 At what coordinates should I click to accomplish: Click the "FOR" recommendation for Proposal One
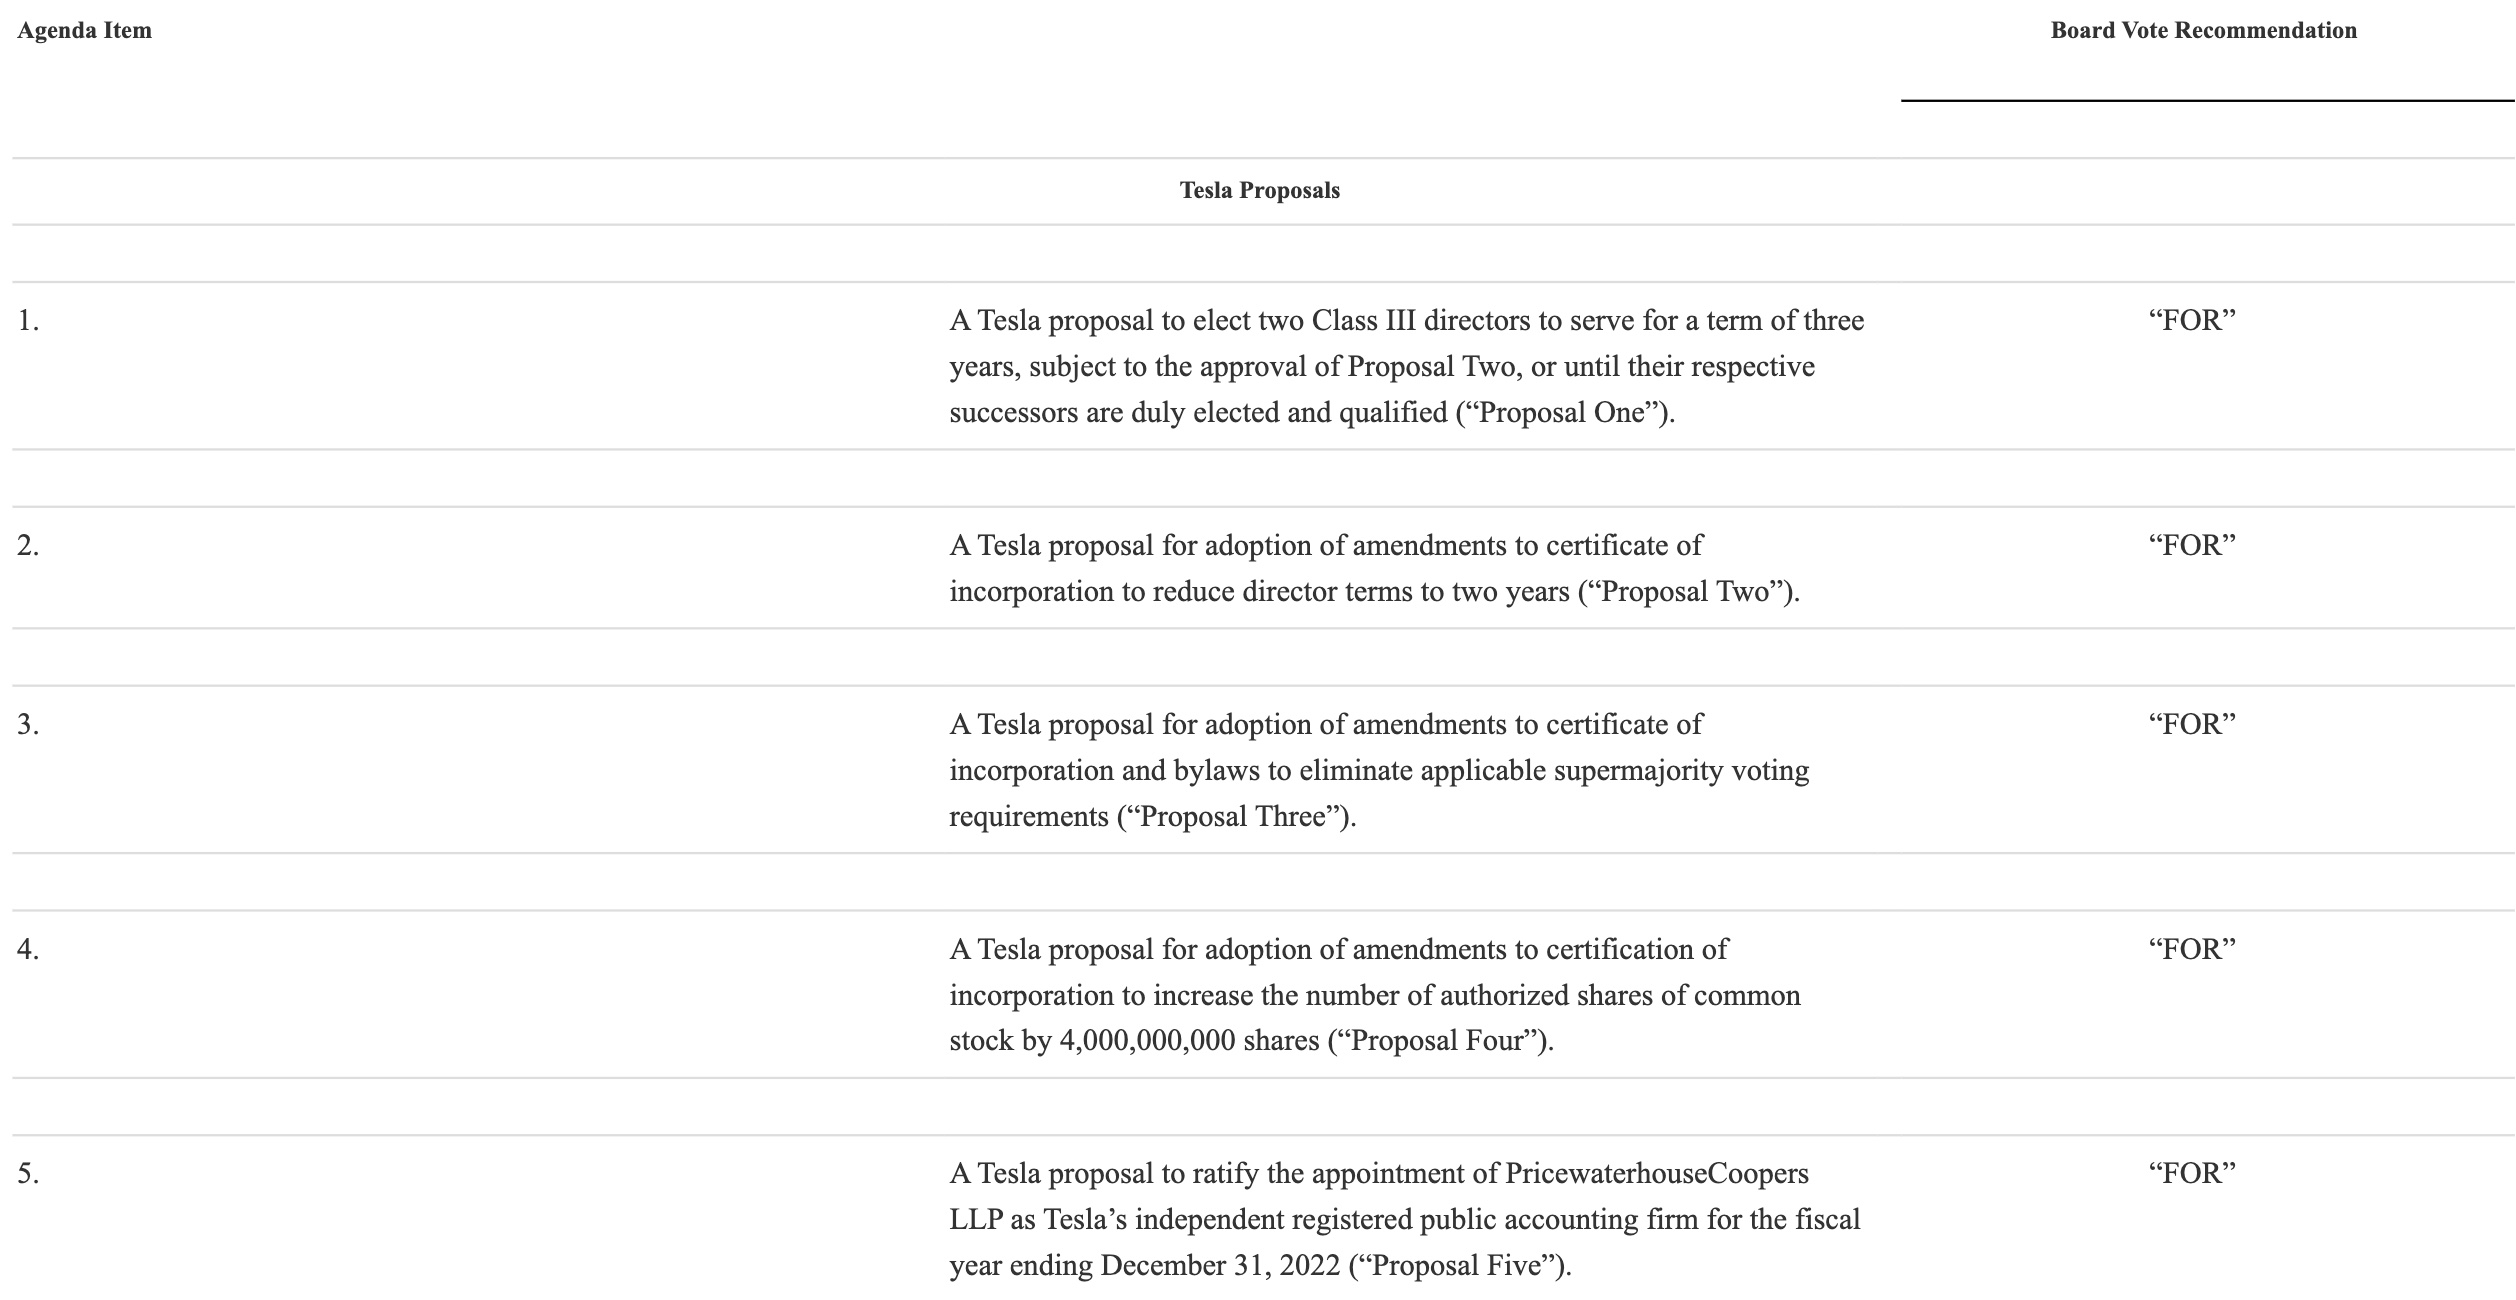(x=2192, y=321)
